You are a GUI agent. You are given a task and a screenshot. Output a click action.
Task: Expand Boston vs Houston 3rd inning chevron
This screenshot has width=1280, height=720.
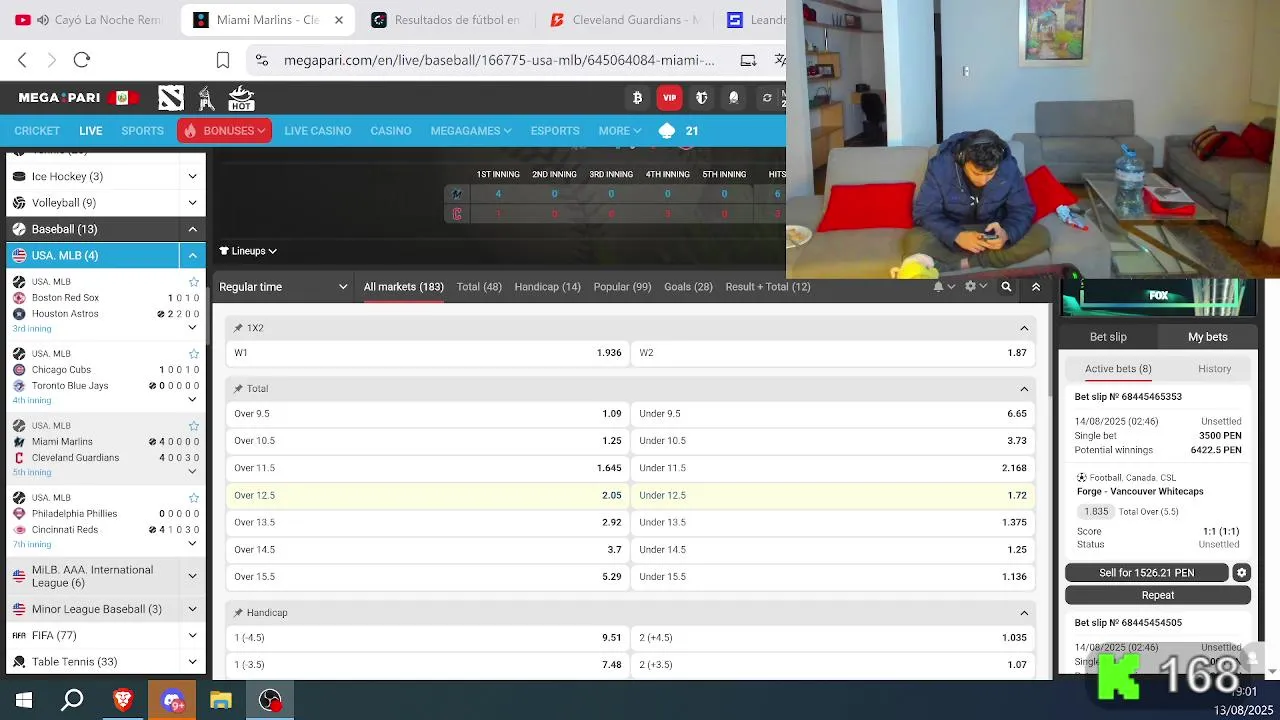tap(192, 328)
